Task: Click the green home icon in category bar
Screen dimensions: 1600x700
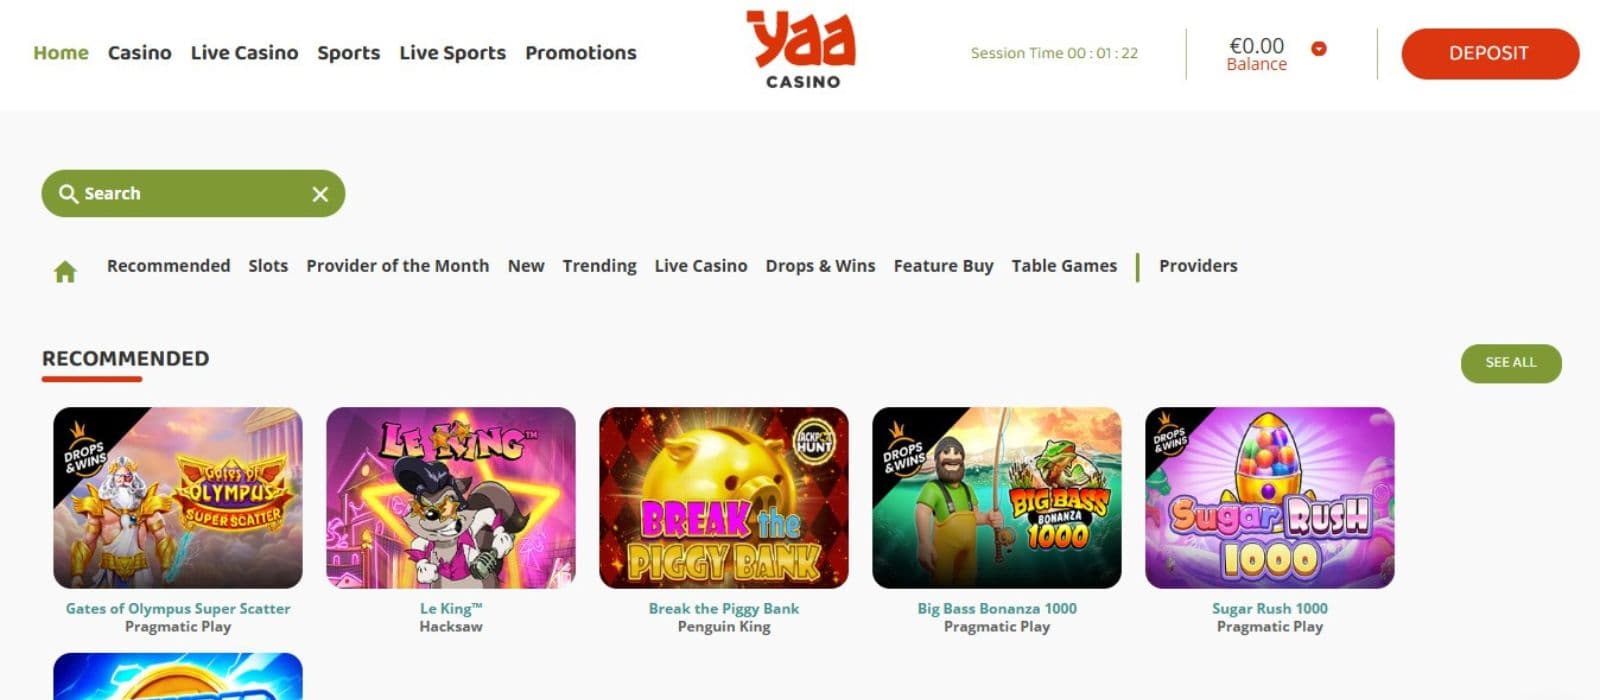Action: pos(65,271)
